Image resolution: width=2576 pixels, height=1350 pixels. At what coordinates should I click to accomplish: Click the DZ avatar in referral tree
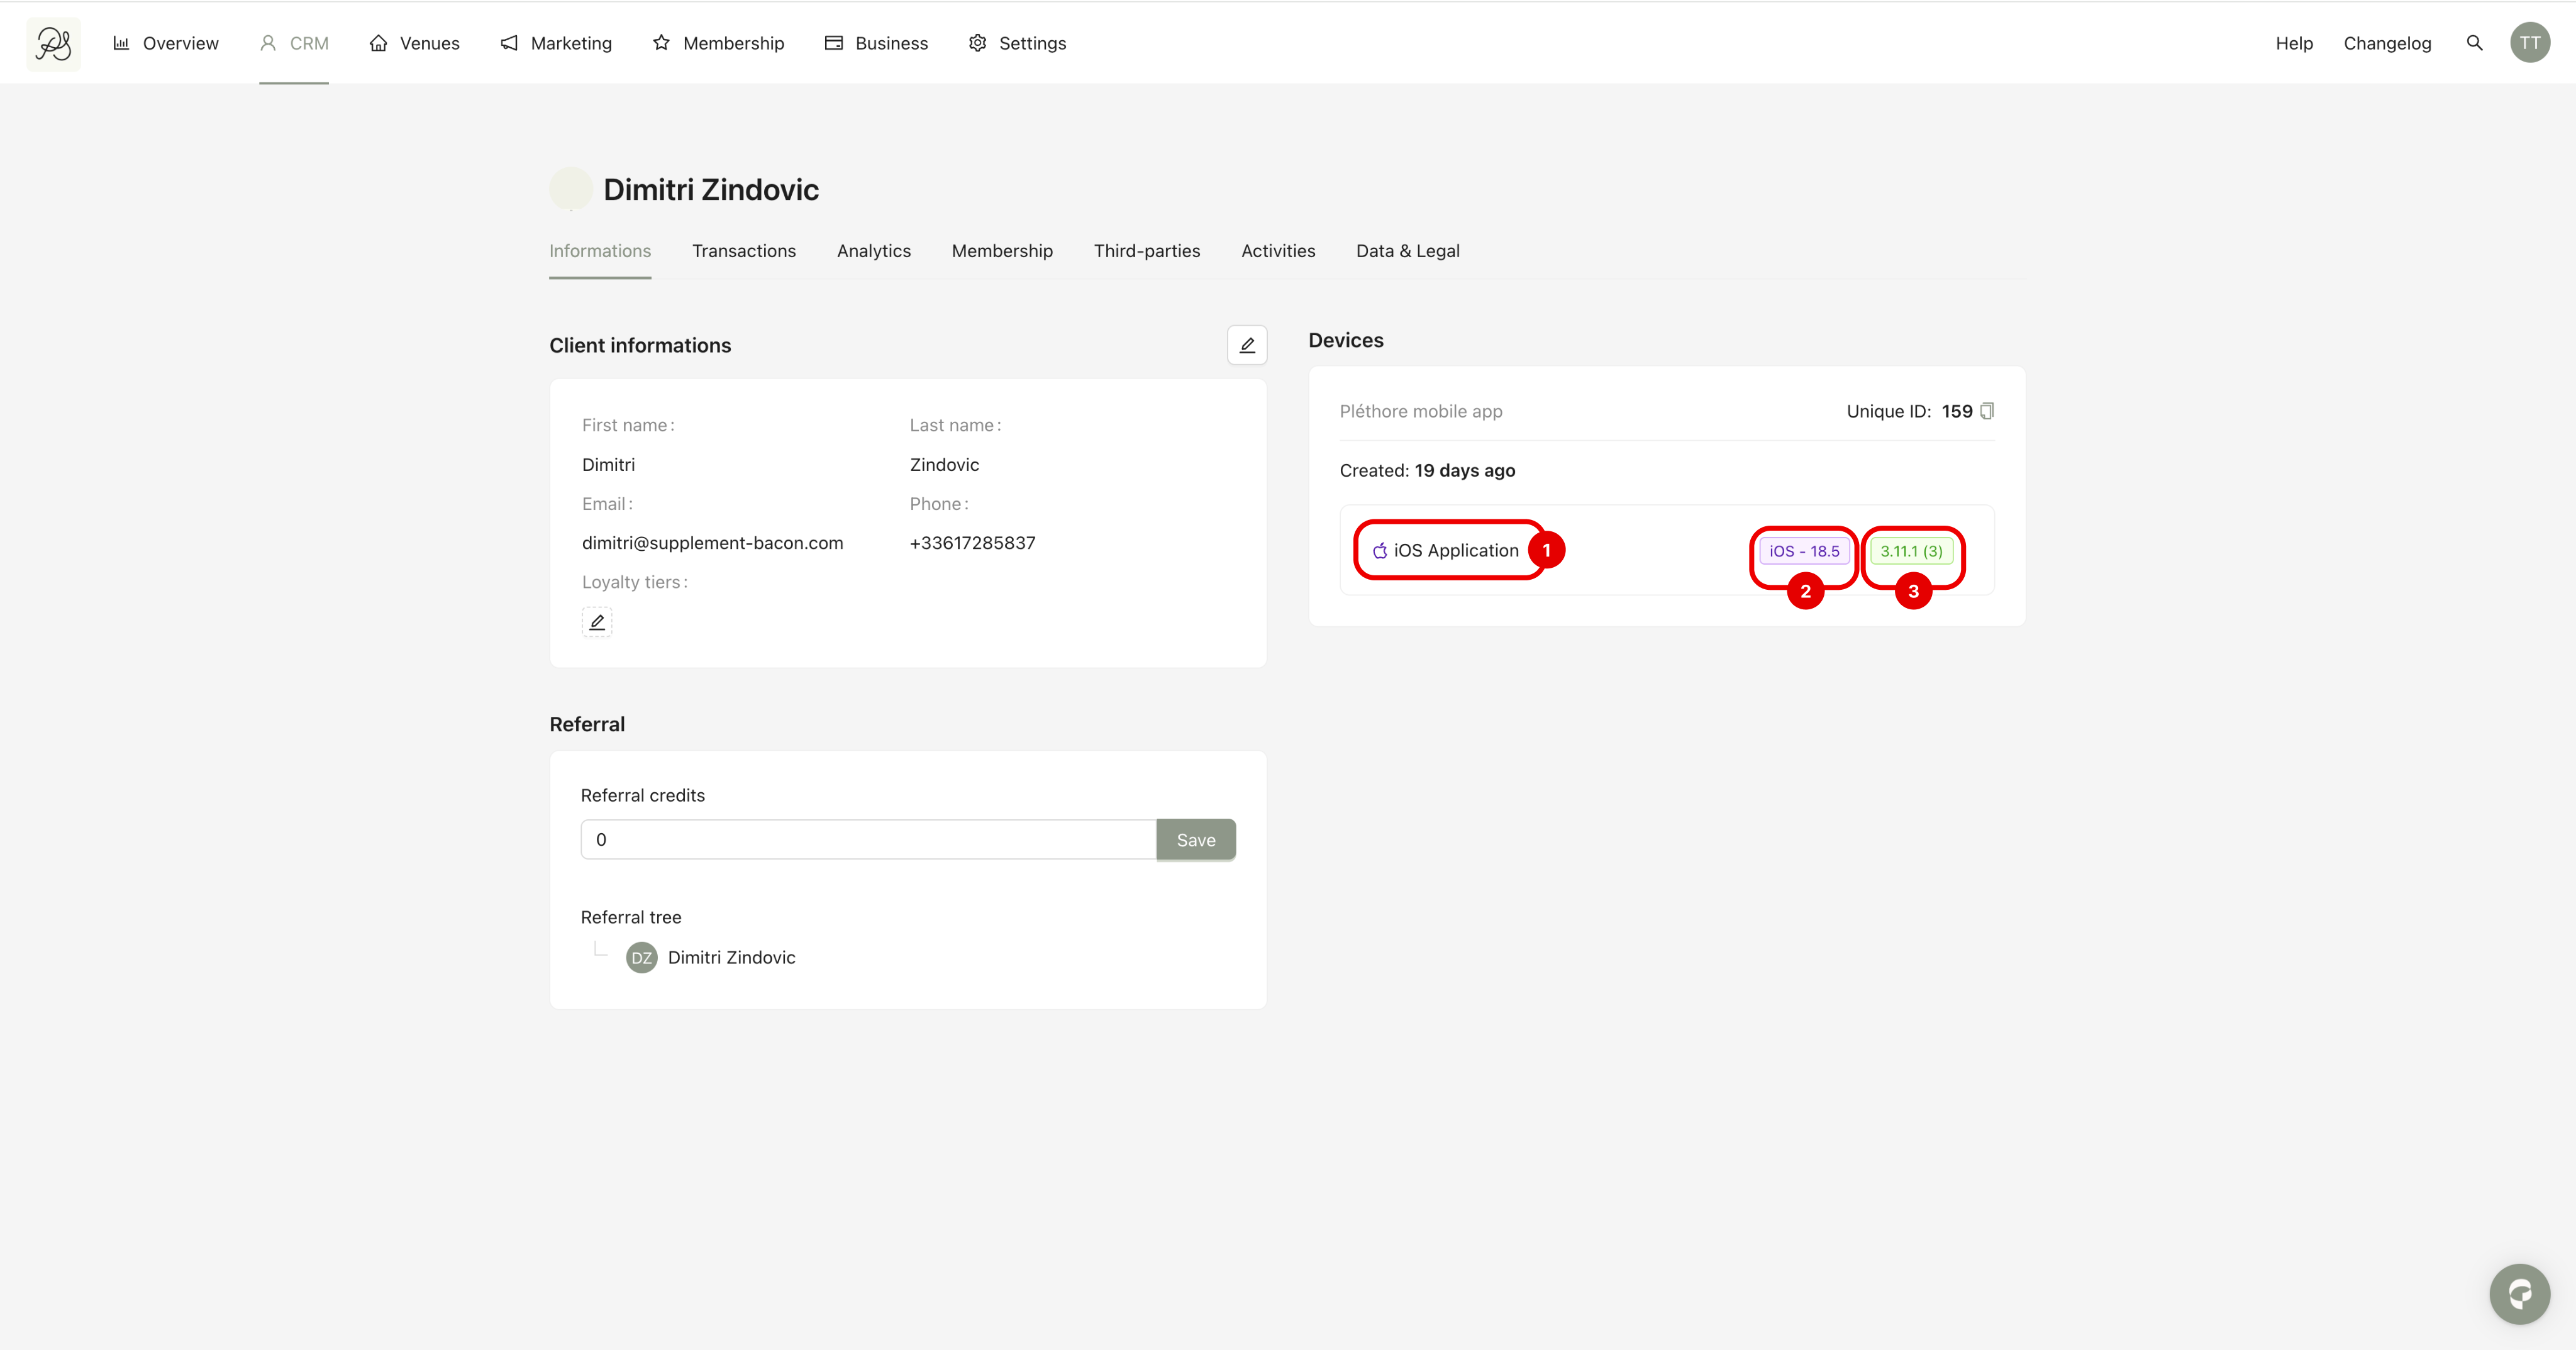tap(641, 958)
